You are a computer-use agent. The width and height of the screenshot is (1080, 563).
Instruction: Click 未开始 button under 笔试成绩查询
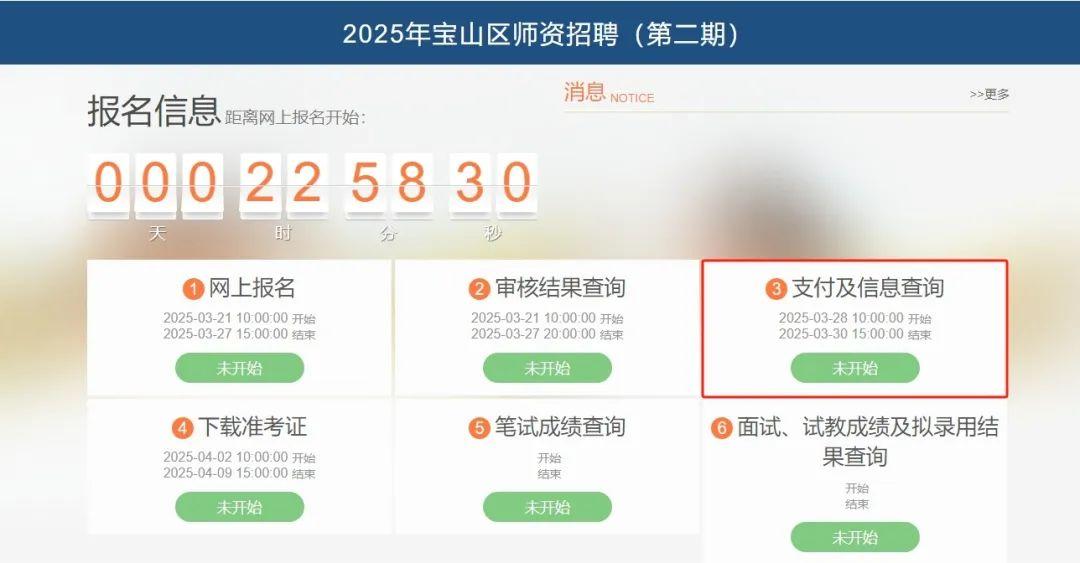click(x=548, y=507)
